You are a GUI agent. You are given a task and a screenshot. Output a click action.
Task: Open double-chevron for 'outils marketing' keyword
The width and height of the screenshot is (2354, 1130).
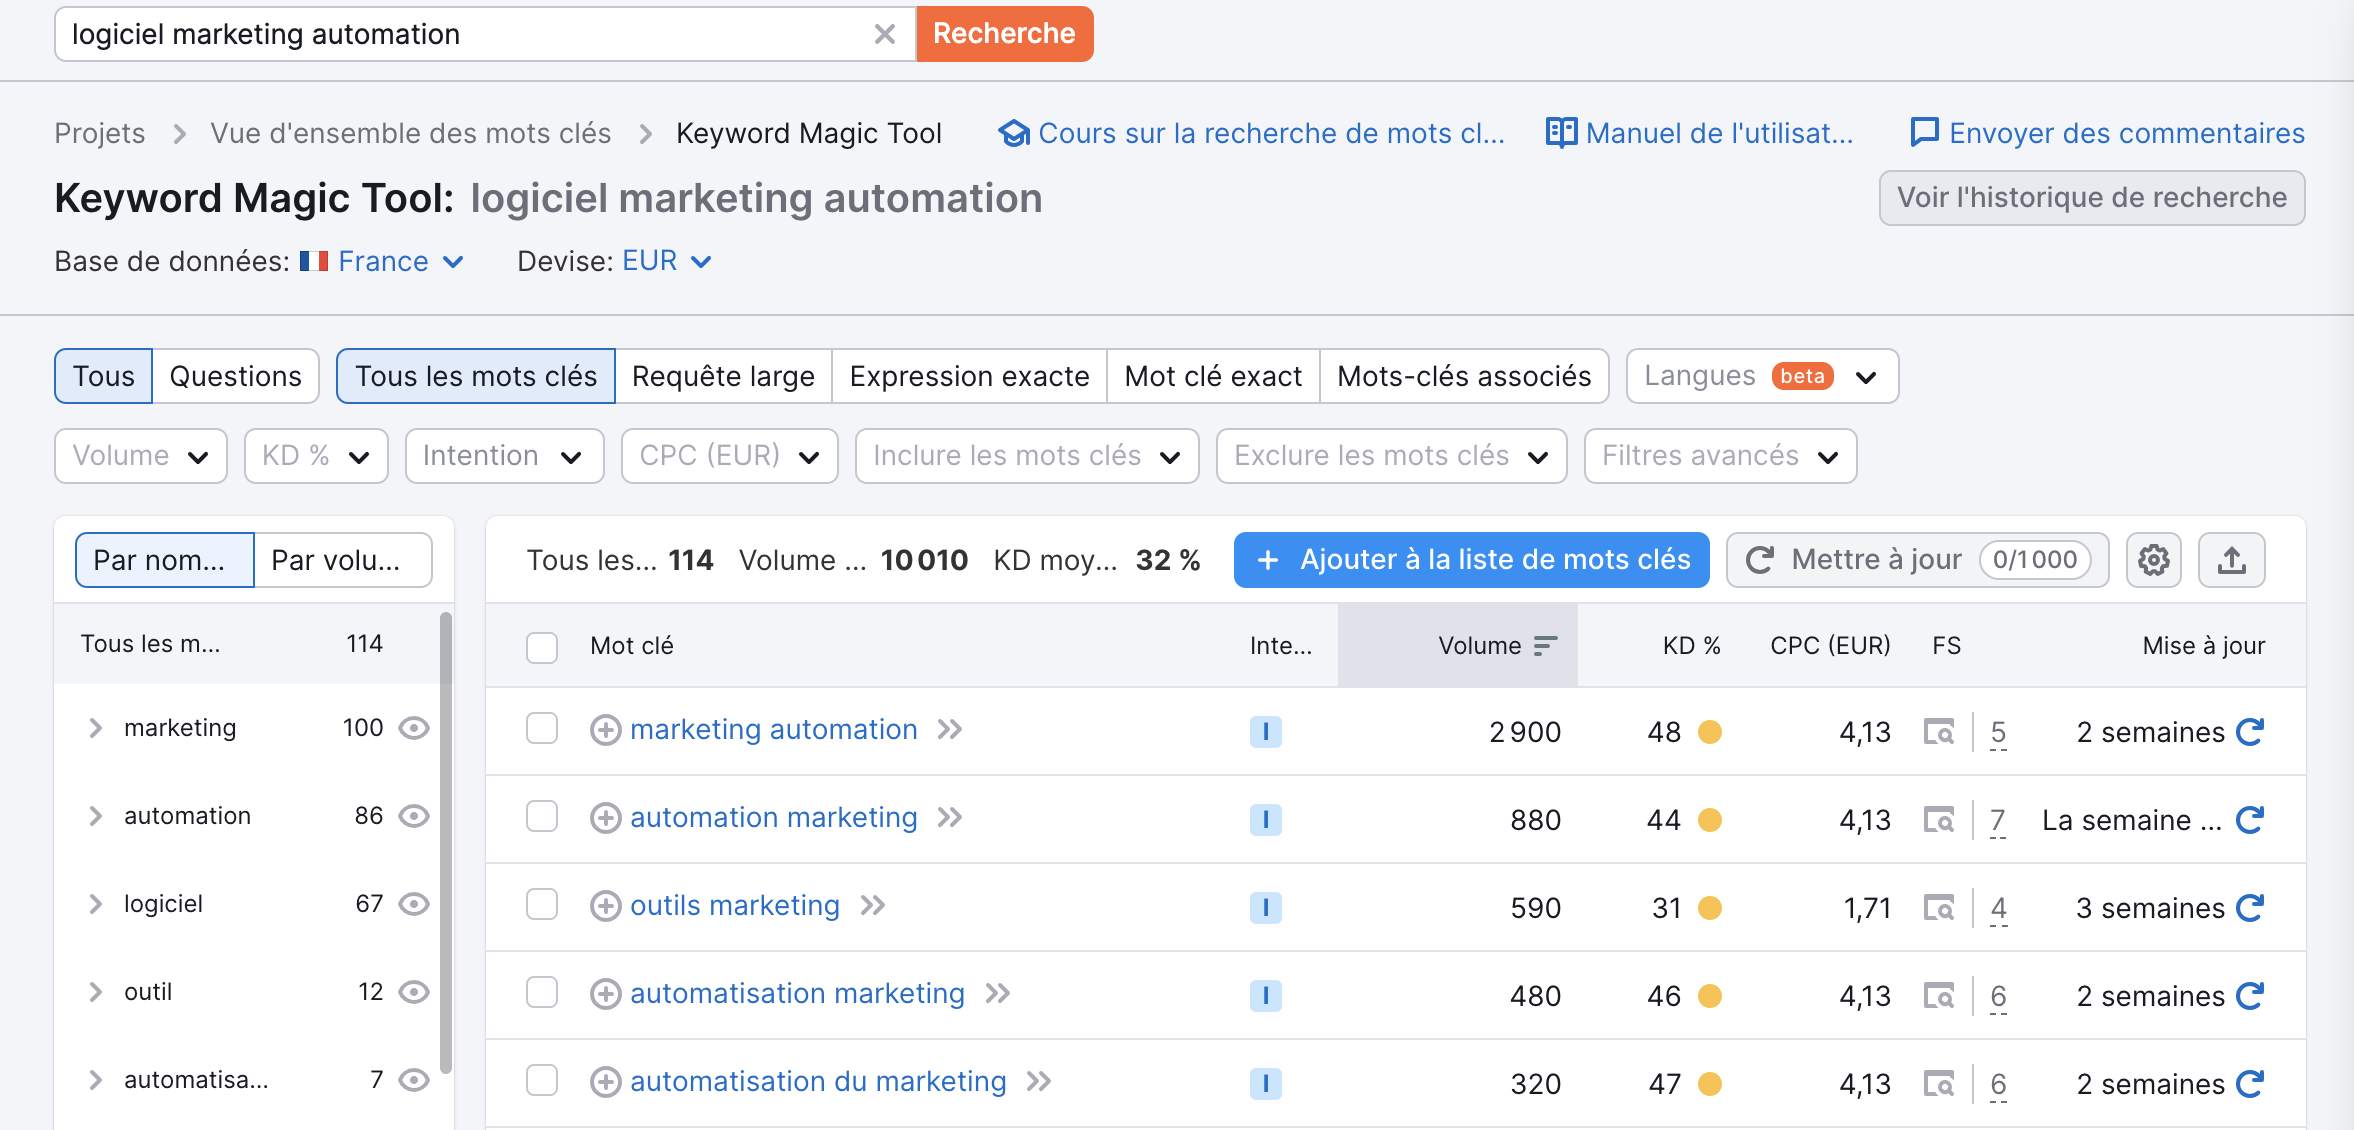click(x=873, y=906)
